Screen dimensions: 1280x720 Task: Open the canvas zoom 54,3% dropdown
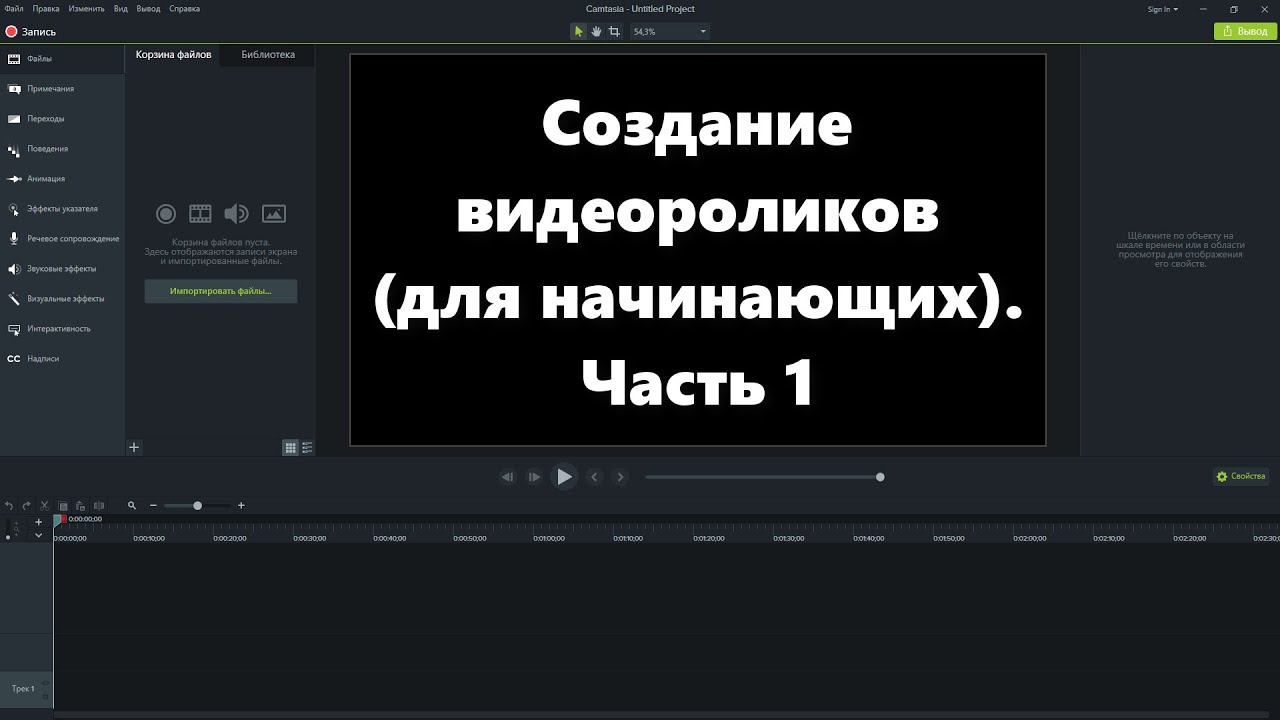click(x=669, y=32)
